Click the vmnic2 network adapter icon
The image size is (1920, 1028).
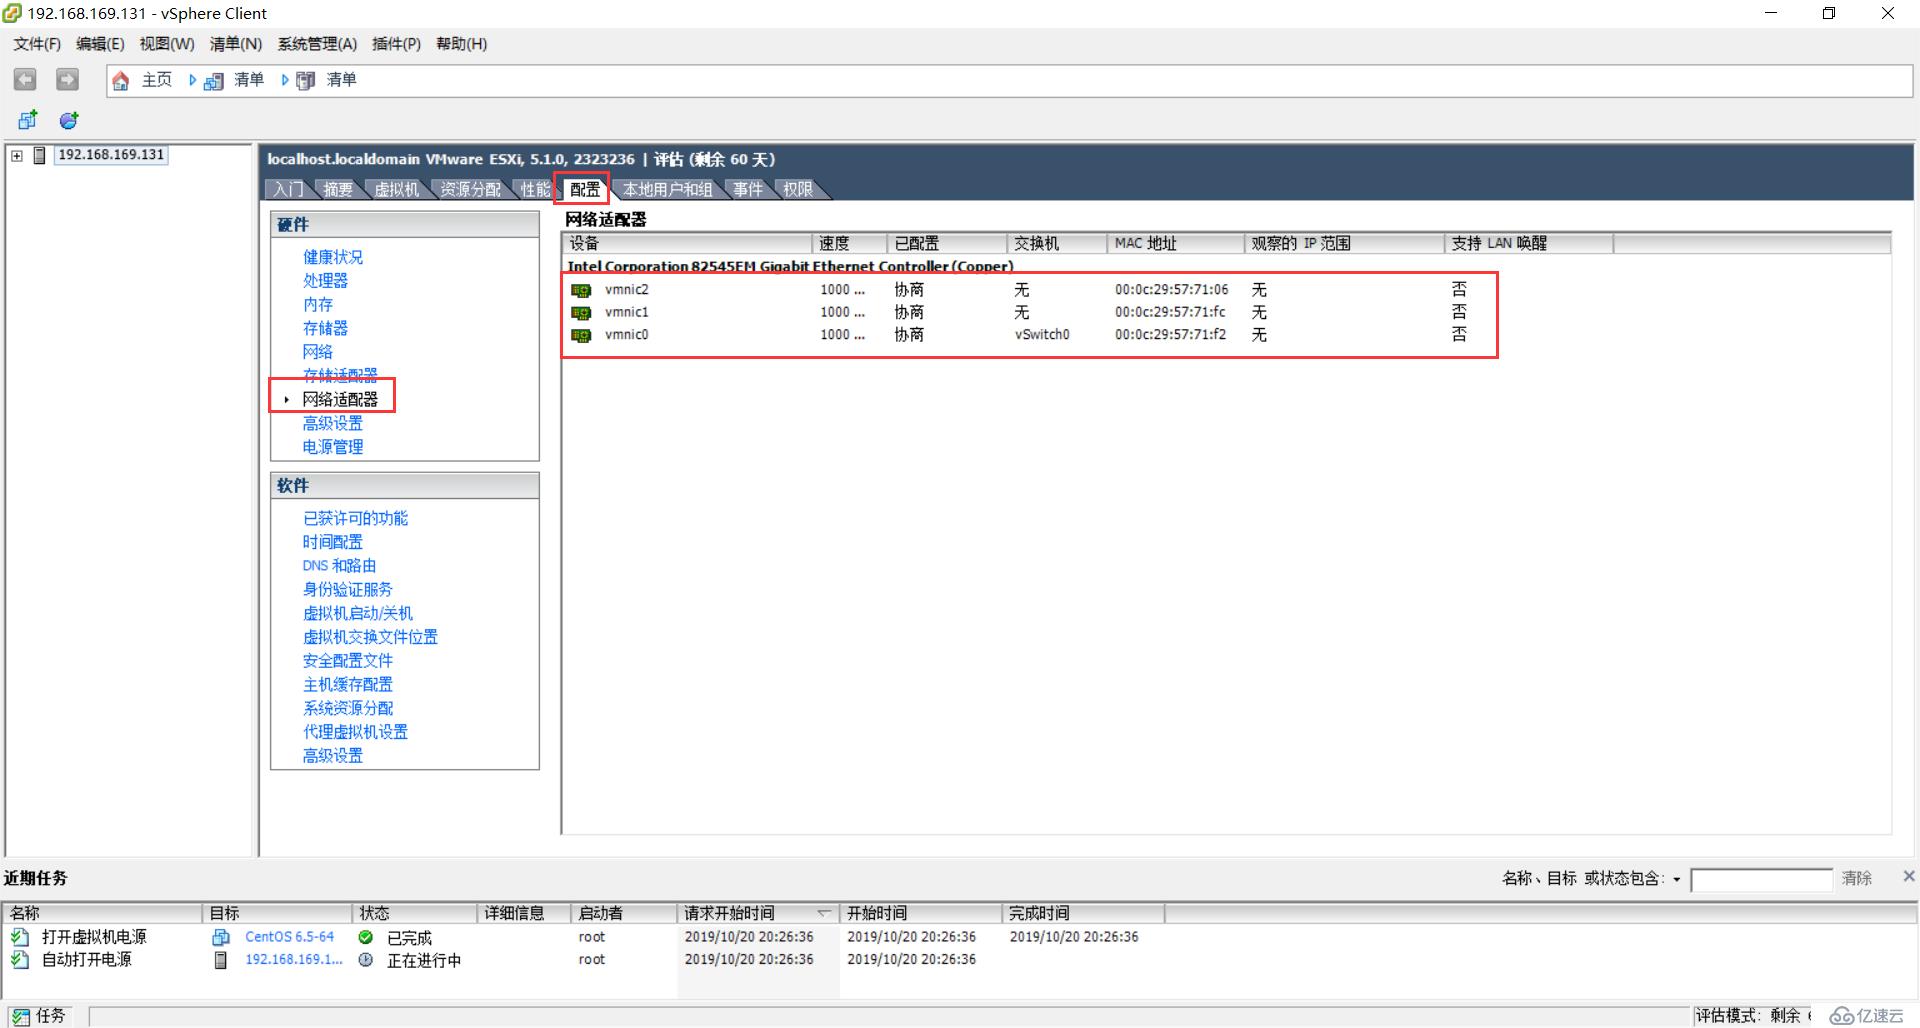coord(581,290)
